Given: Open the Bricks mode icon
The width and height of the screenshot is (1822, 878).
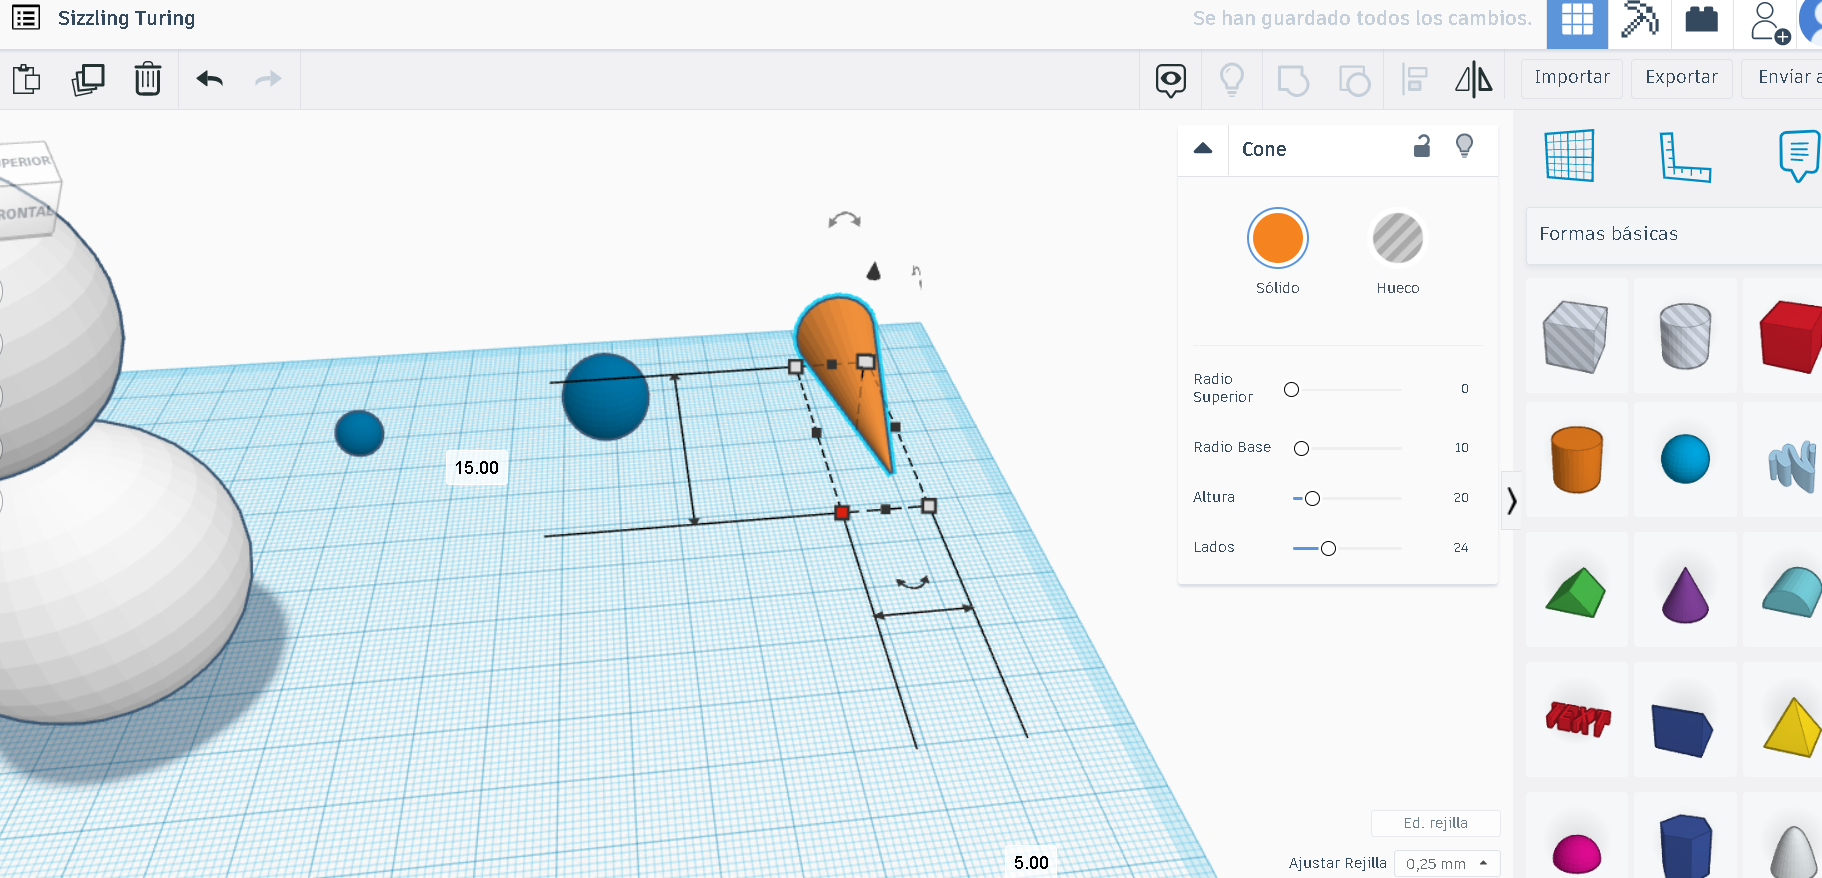Looking at the screenshot, I should click(1701, 19).
